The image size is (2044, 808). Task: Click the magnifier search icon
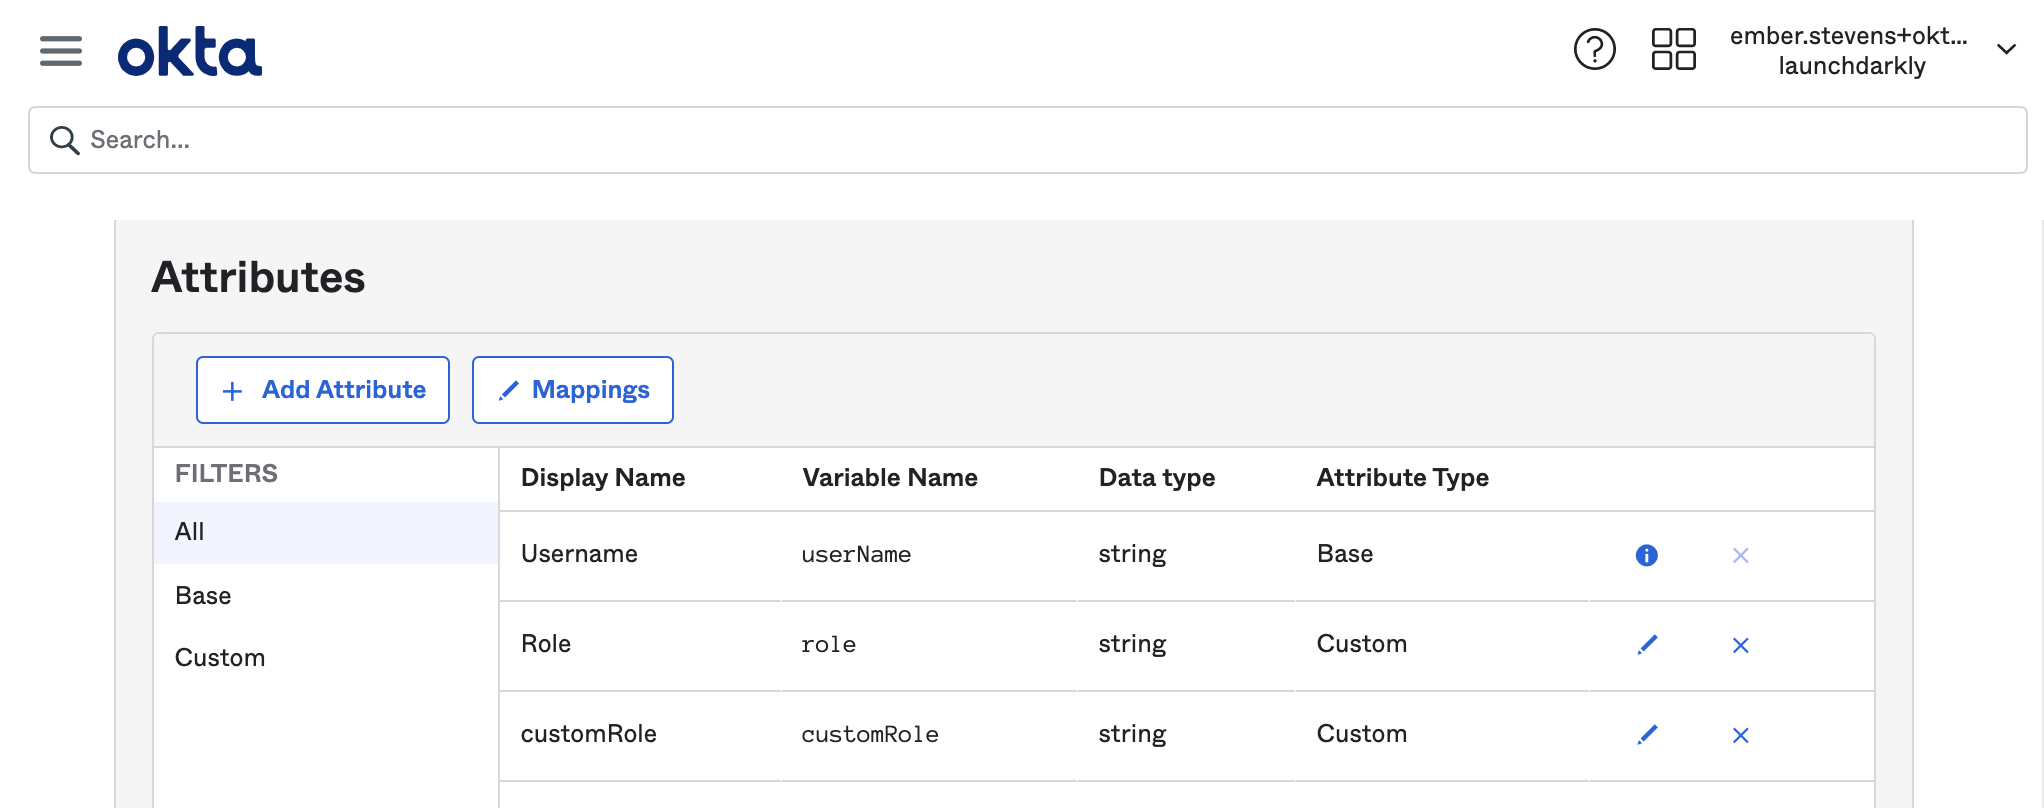[65, 140]
